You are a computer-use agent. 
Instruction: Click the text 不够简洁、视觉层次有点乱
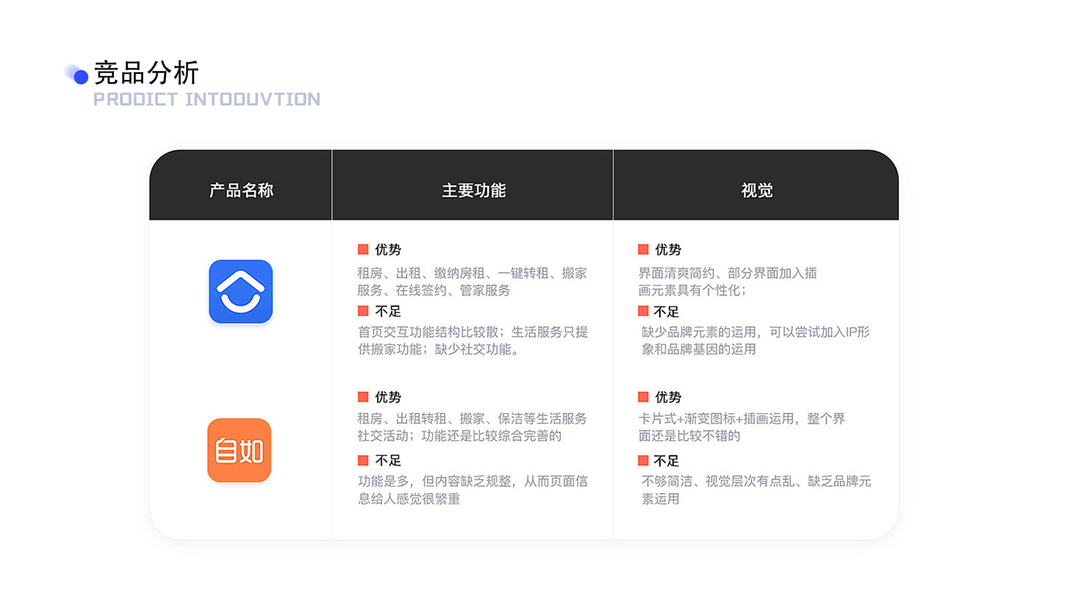718,481
